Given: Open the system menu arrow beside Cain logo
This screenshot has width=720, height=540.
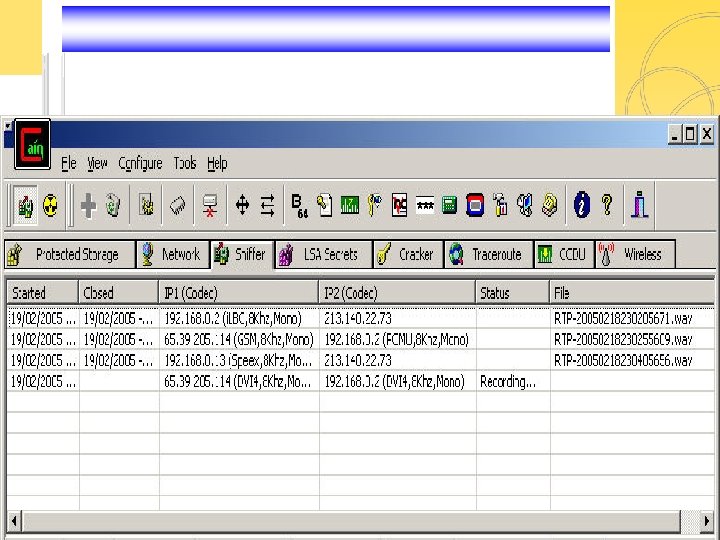Looking at the screenshot, I should click(x=8, y=125).
